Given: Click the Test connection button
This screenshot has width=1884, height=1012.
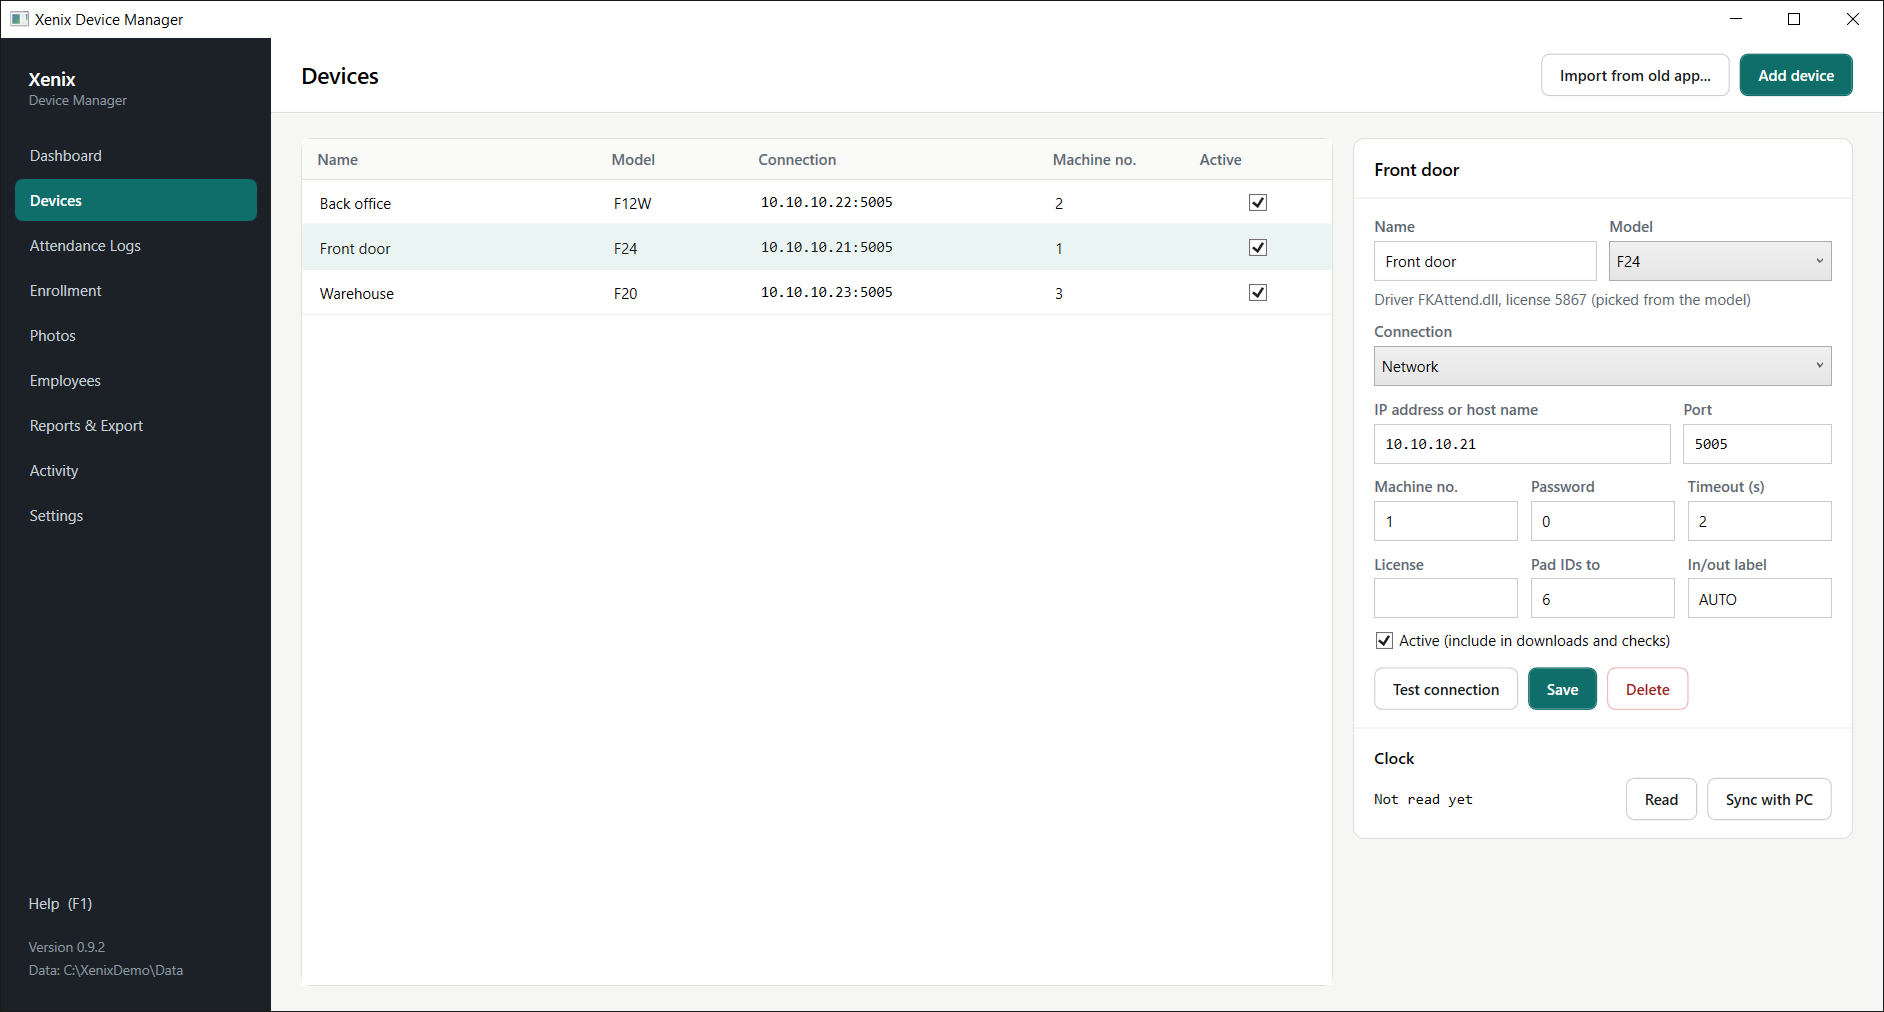Looking at the screenshot, I should coord(1446,689).
